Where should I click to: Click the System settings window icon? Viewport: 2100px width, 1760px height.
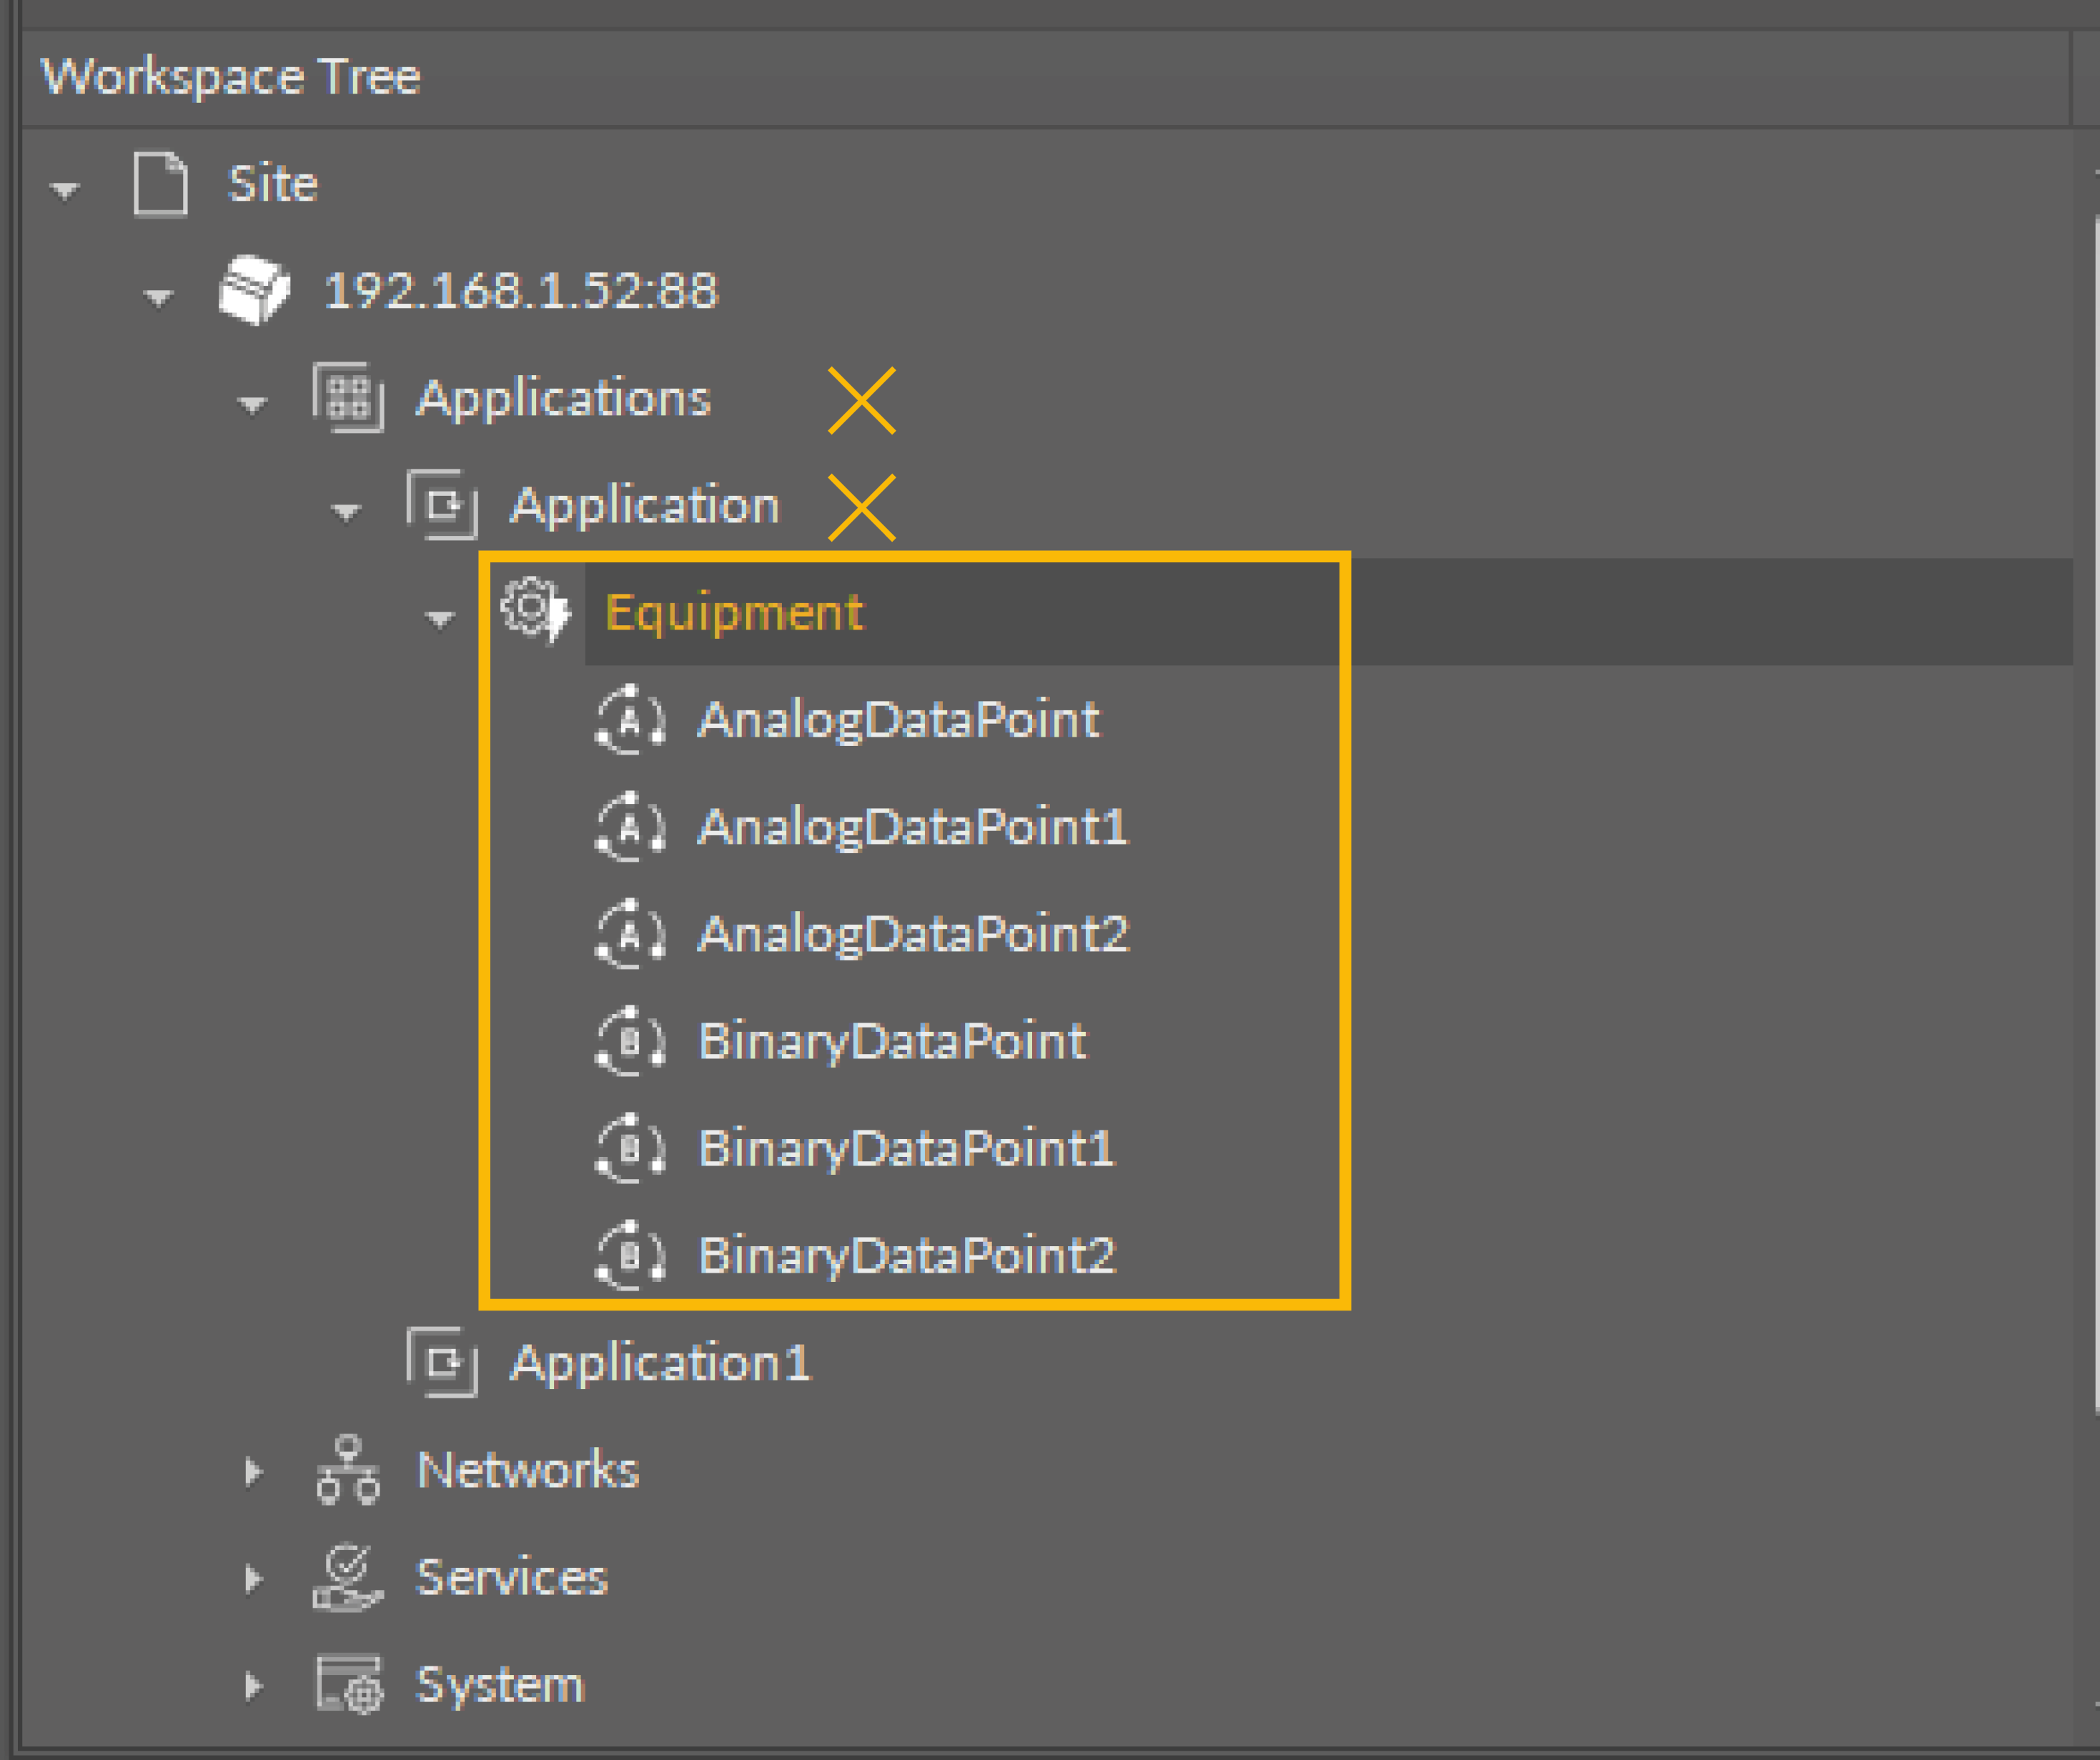point(348,1684)
